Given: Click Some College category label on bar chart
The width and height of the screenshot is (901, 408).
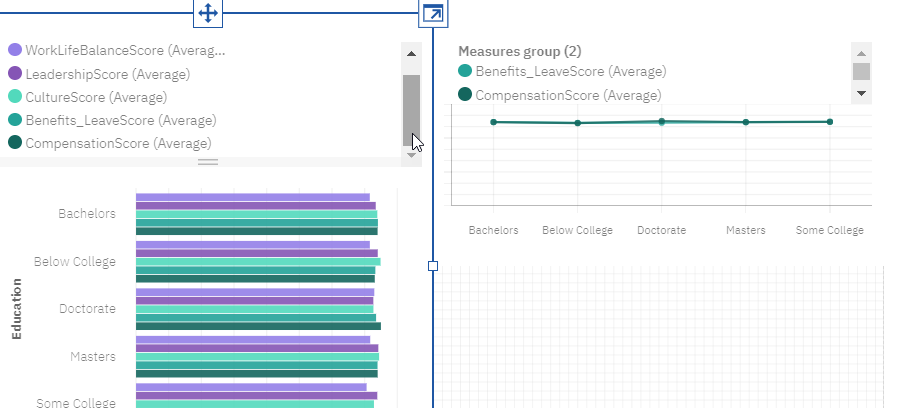Looking at the screenshot, I should 76,403.
